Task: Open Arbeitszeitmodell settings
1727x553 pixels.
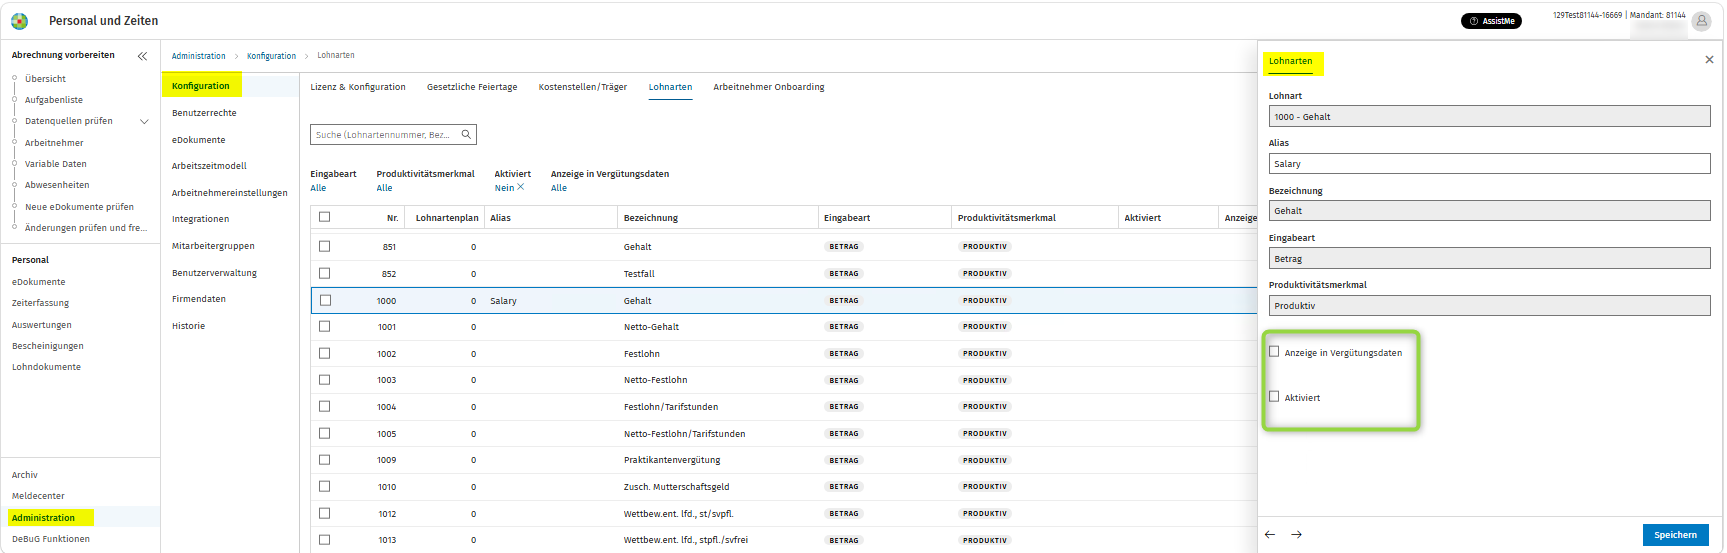Action: [209, 166]
